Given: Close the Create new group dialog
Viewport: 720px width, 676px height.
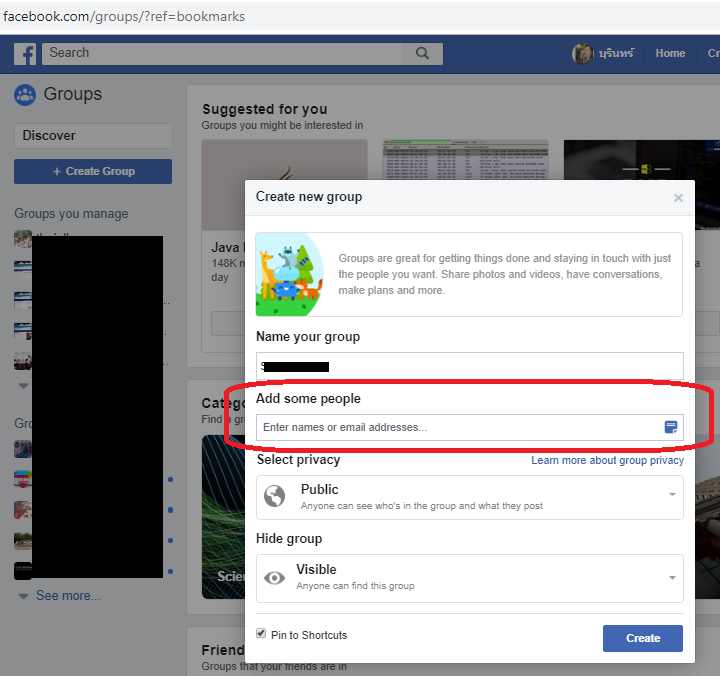Looking at the screenshot, I should click(678, 198).
